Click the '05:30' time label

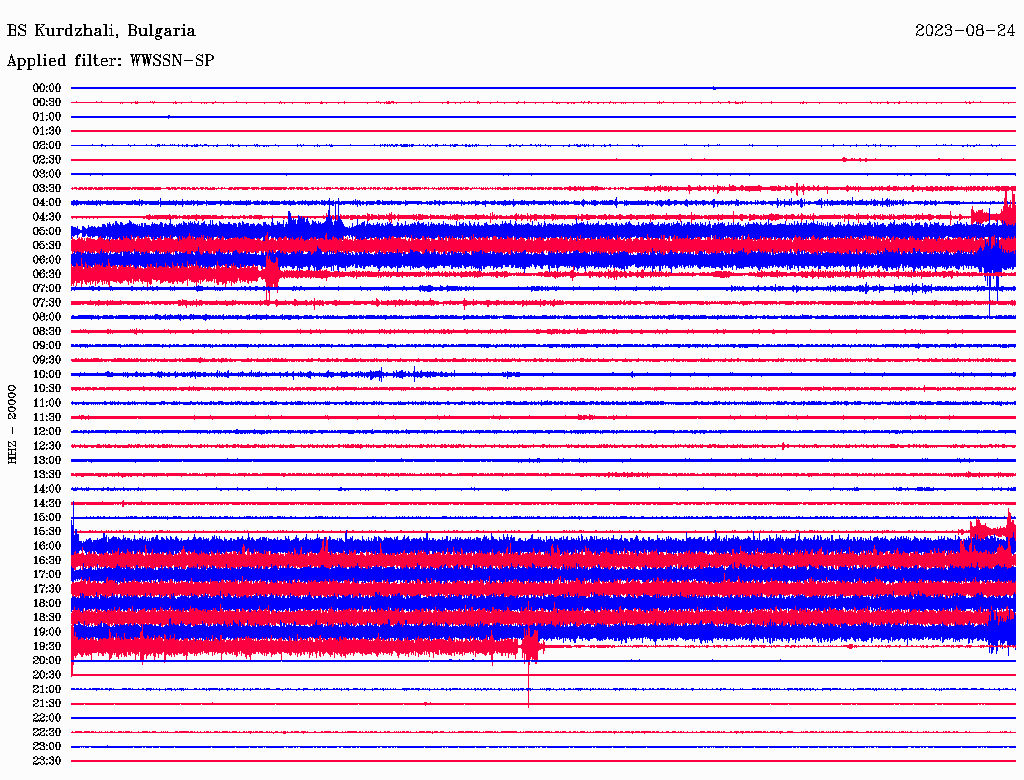pyautogui.click(x=47, y=246)
